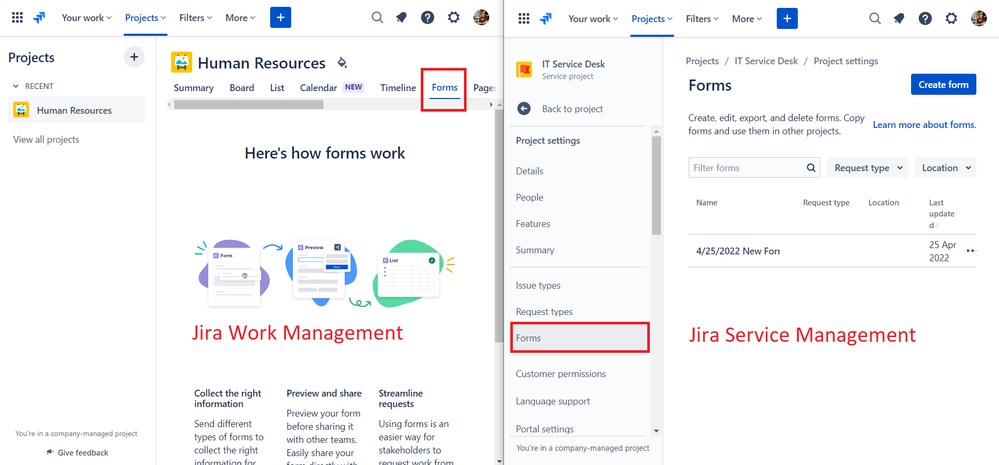Open help icon in IT Service Desk window
Screen dimensions: 999x465
pyautogui.click(x=925, y=18)
